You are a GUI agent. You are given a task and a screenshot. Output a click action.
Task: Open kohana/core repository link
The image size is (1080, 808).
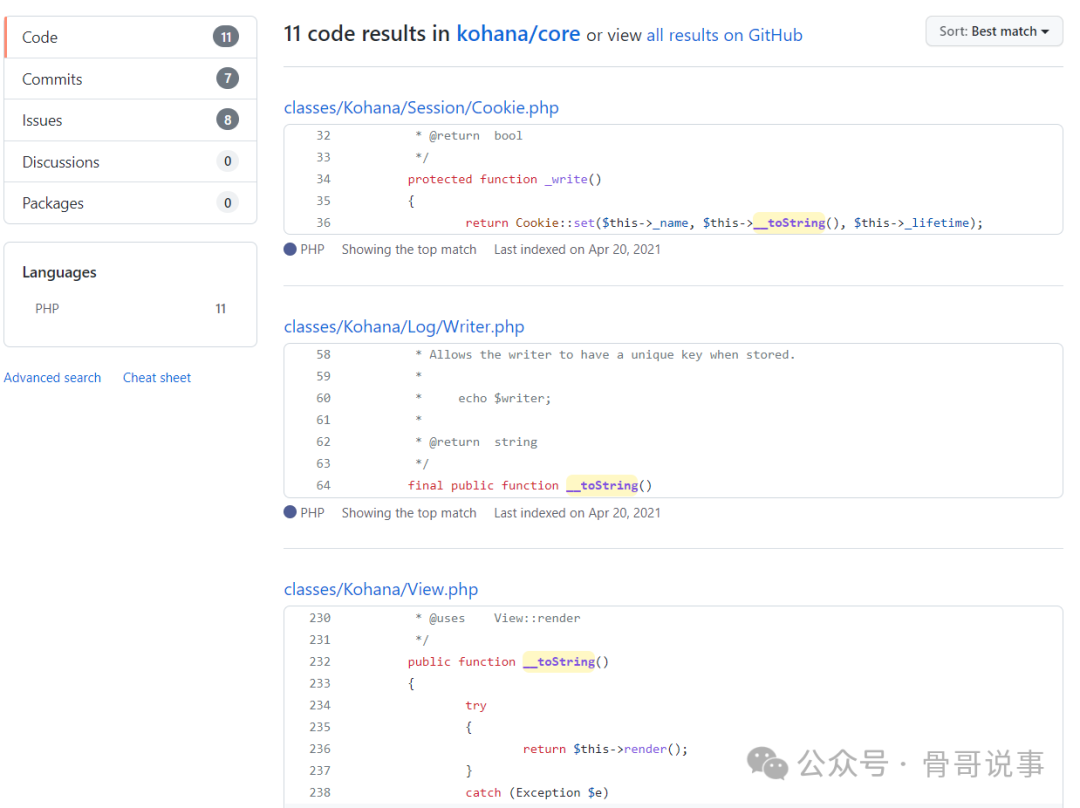pos(518,34)
